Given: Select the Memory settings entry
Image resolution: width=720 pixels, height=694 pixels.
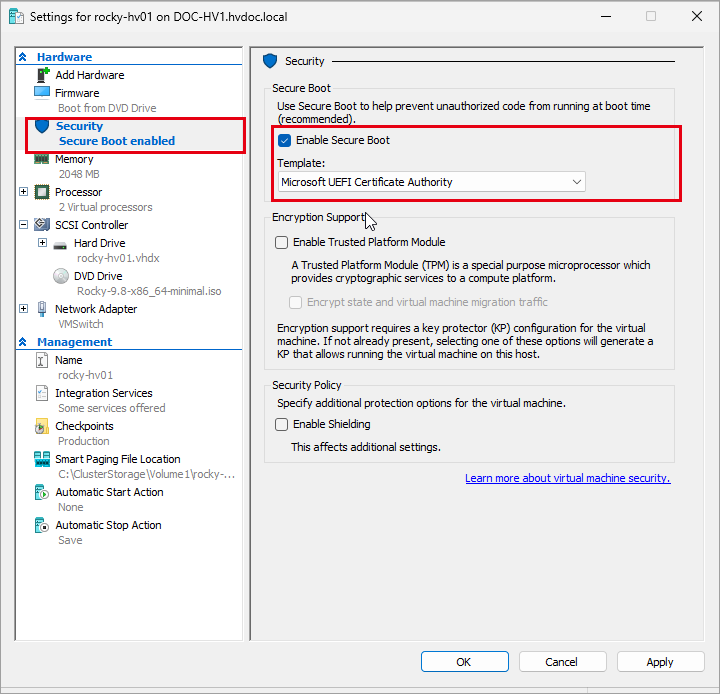Looking at the screenshot, I should point(74,159).
